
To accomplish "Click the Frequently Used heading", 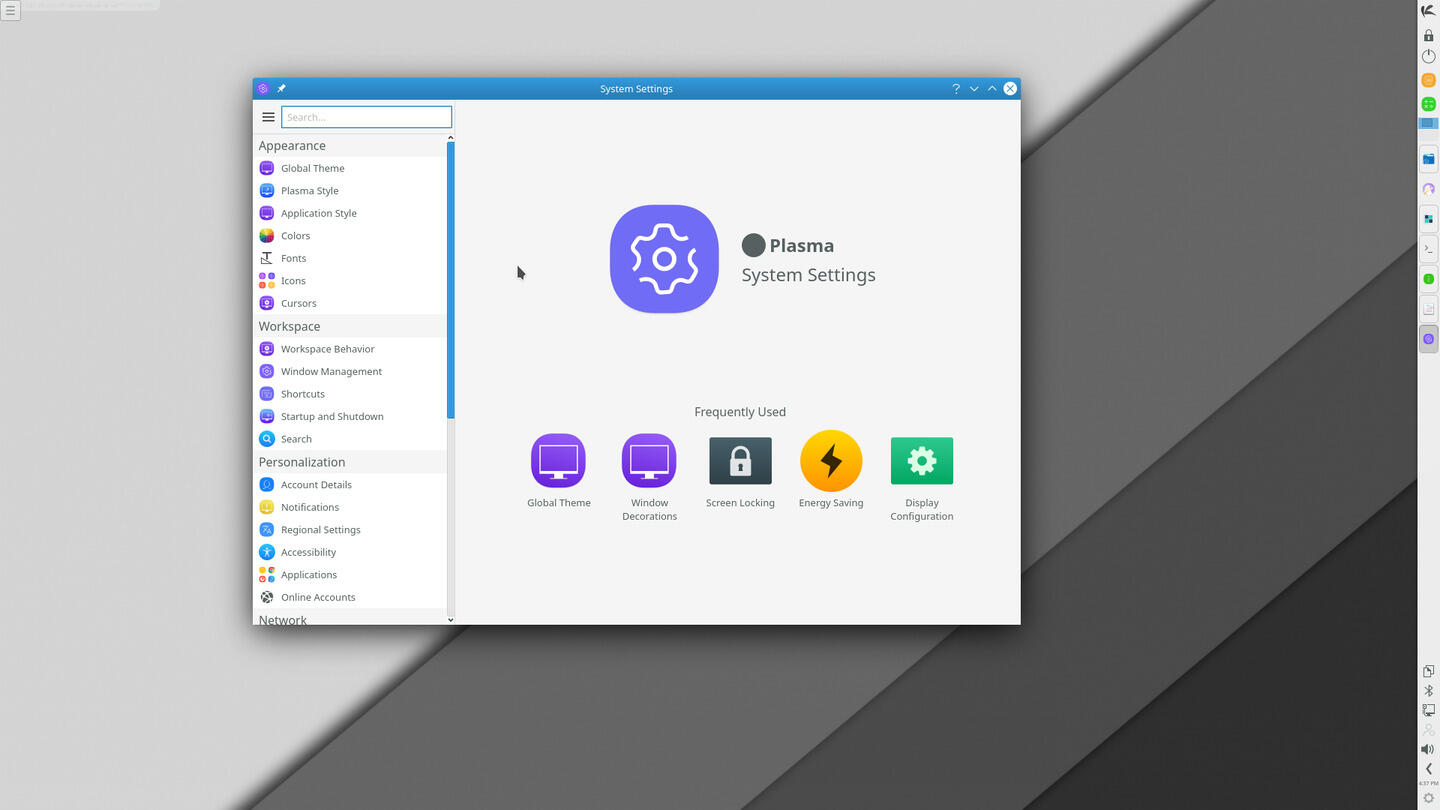I will point(740,412).
